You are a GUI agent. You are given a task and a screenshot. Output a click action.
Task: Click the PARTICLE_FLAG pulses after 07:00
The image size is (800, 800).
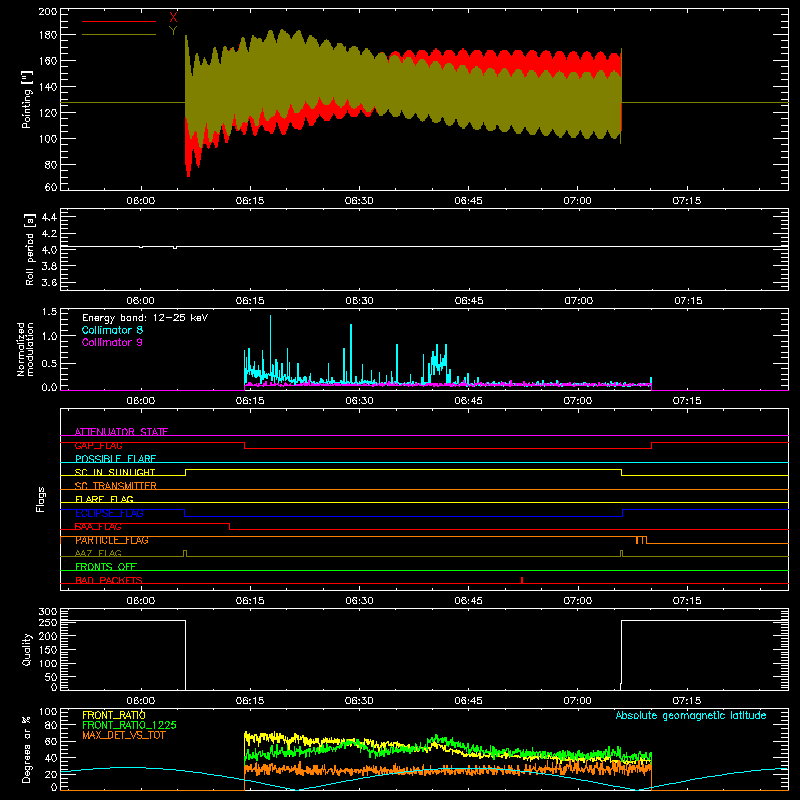pyautogui.click(x=641, y=540)
